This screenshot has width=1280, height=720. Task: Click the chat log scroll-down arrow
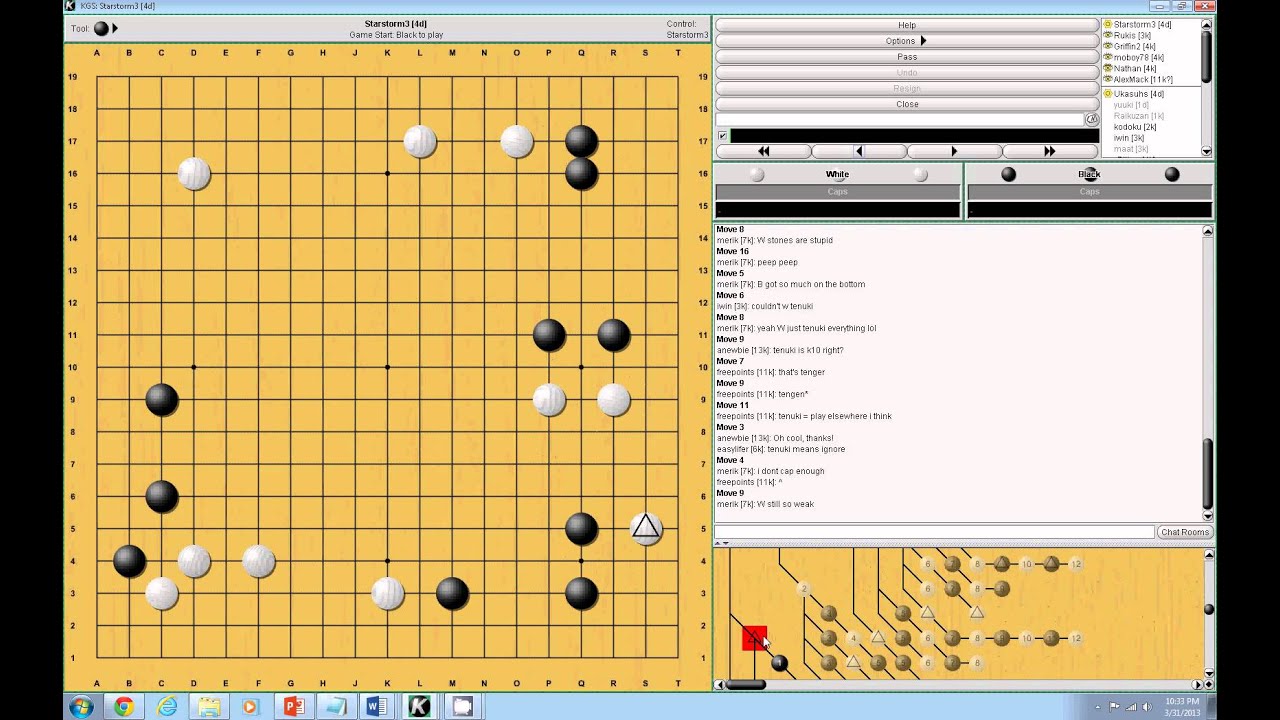(1207, 516)
